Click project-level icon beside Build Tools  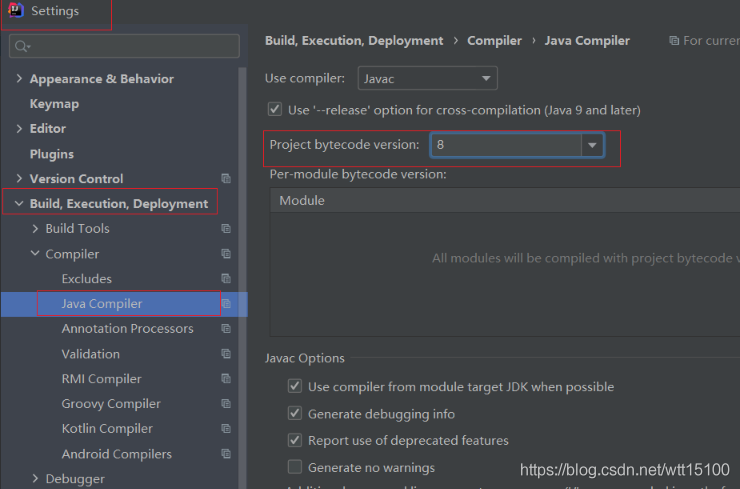coord(226,229)
